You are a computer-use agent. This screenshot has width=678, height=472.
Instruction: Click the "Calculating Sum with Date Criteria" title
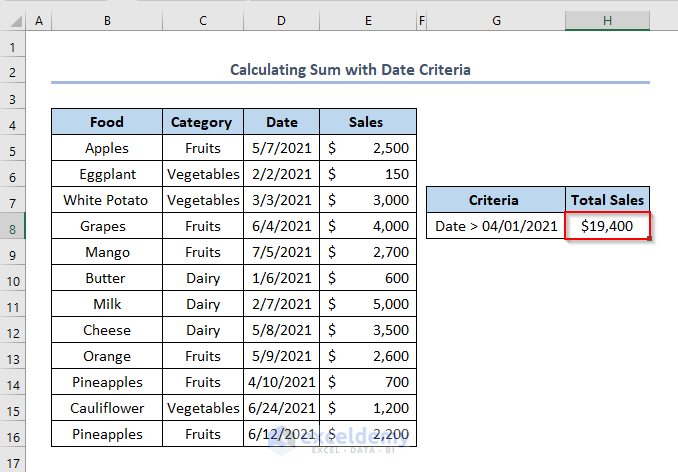point(350,70)
